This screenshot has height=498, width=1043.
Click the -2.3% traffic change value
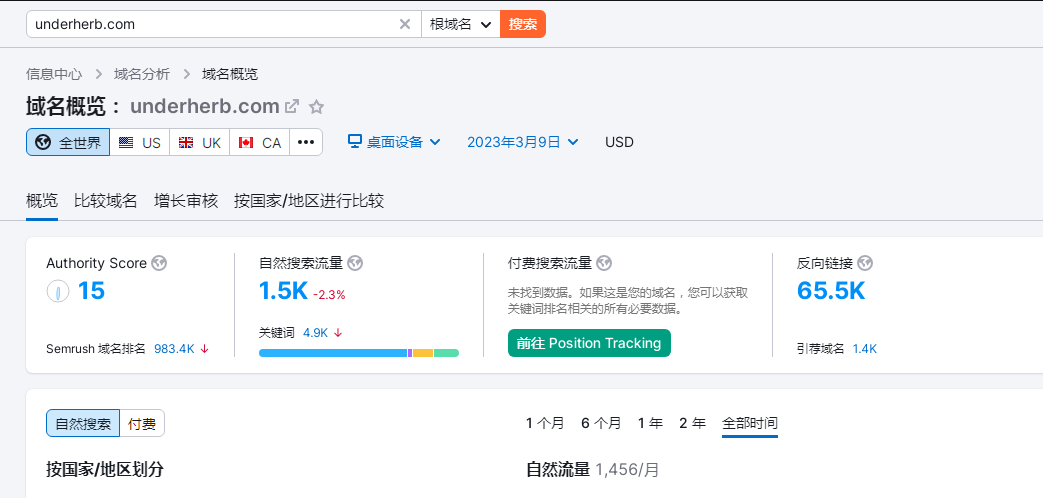329,295
